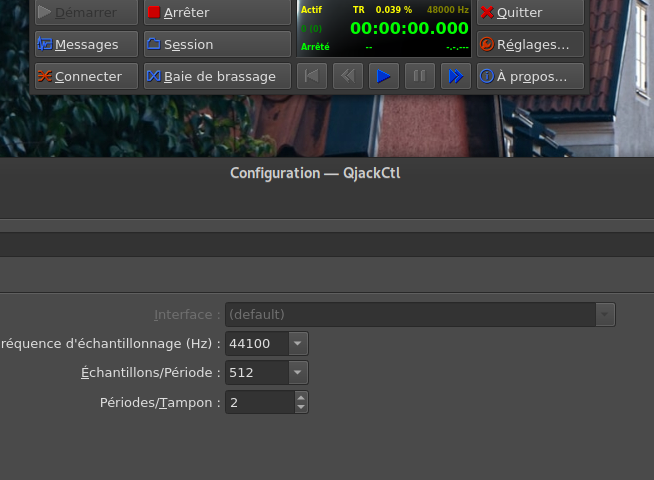Click into the Périodes/Tampon value field
This screenshot has width=654, height=480.
pos(260,402)
